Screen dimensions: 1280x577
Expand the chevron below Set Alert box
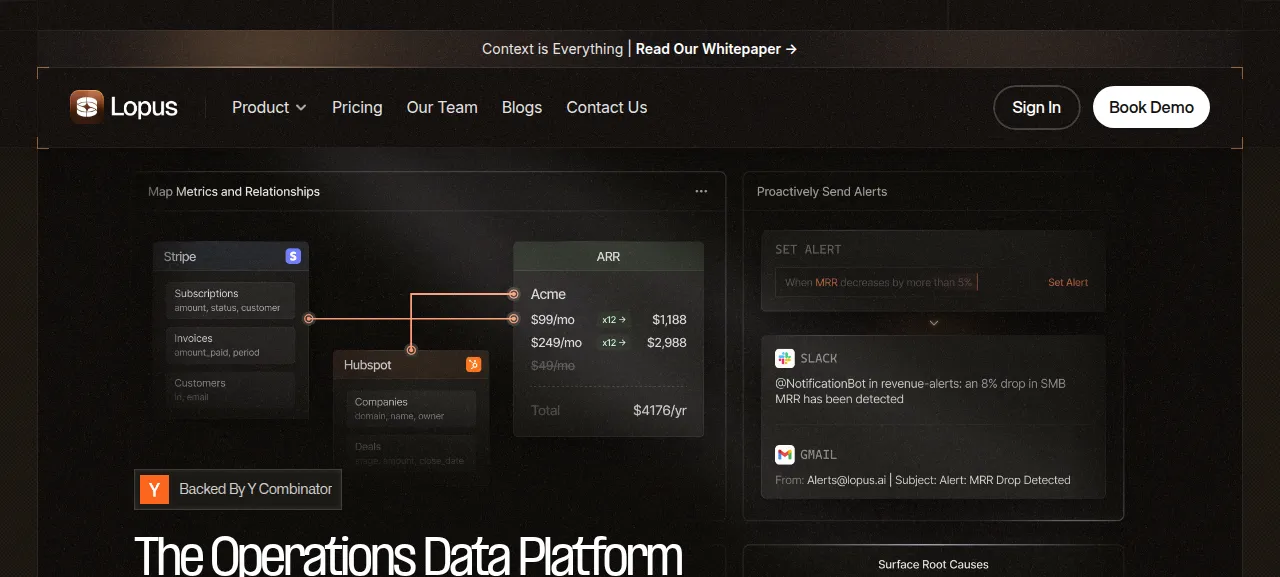[x=934, y=323]
